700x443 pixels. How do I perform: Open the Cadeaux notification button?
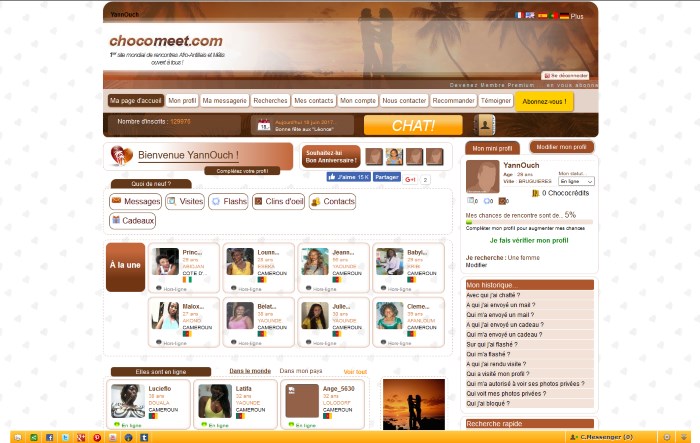[x=133, y=221]
